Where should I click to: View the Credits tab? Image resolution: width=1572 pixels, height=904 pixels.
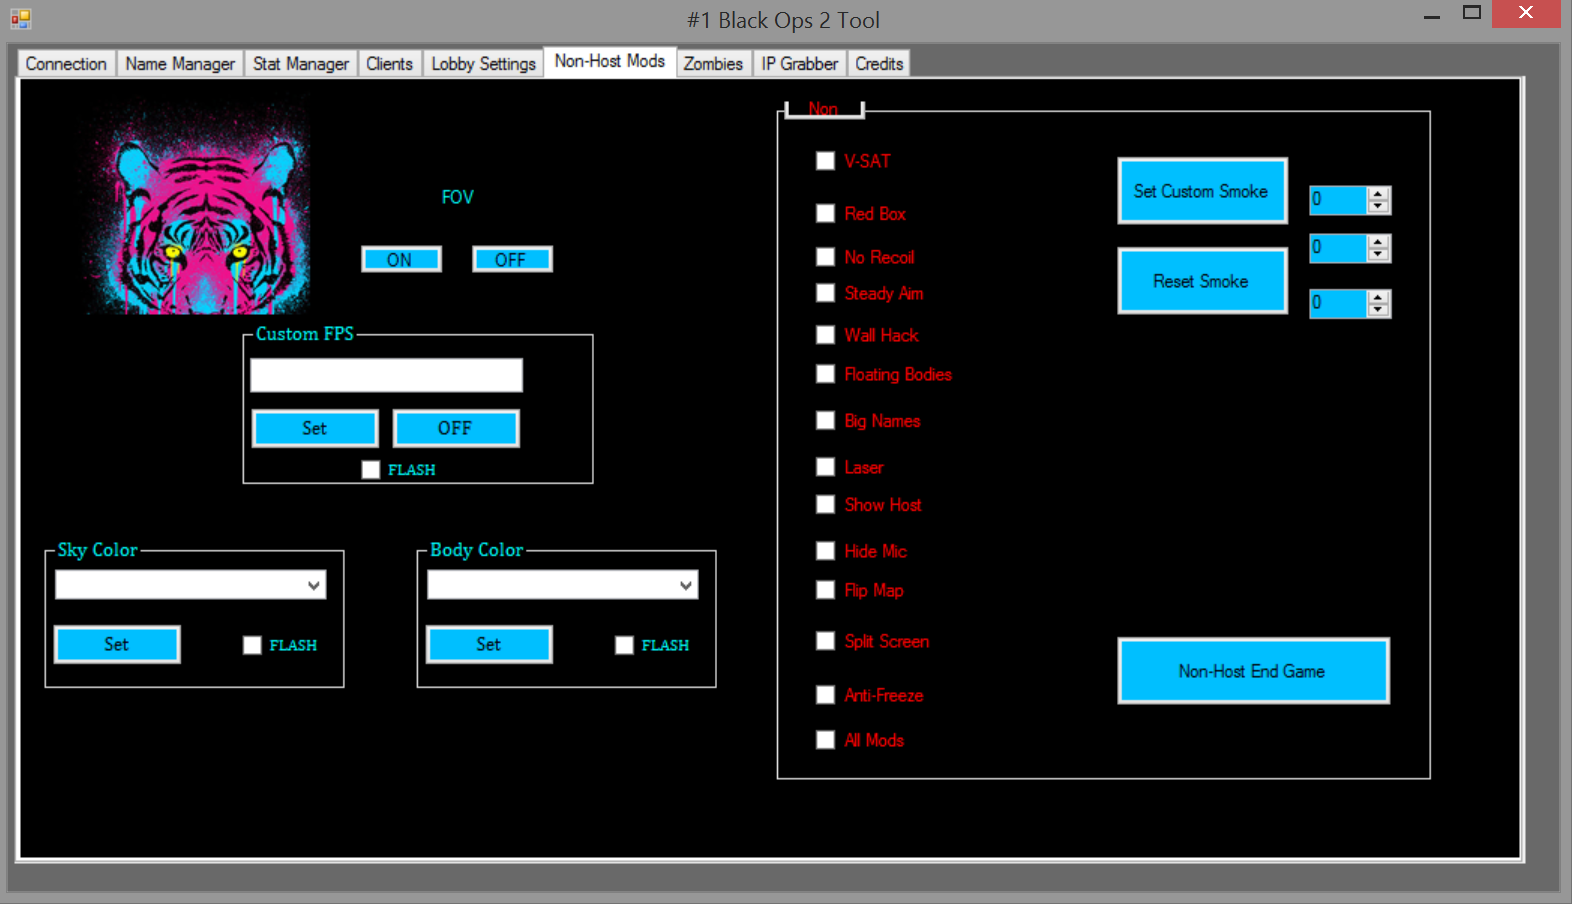pos(879,63)
